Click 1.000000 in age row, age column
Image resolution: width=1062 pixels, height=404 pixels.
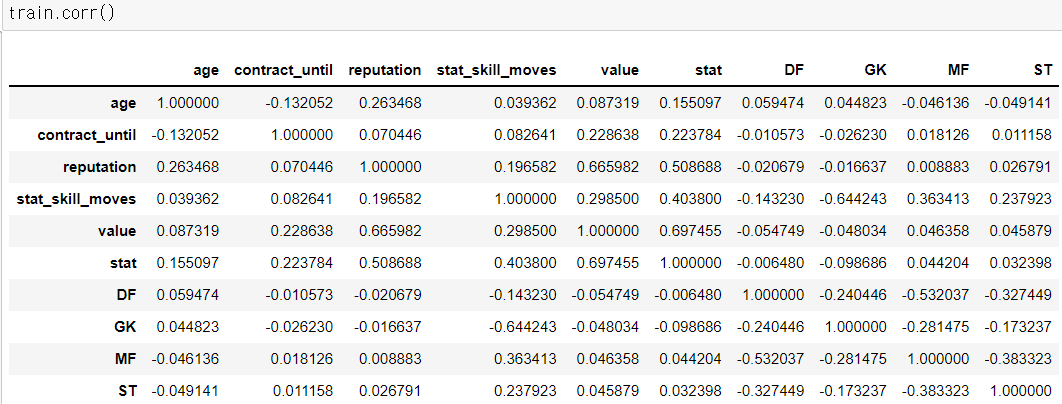click(188, 103)
